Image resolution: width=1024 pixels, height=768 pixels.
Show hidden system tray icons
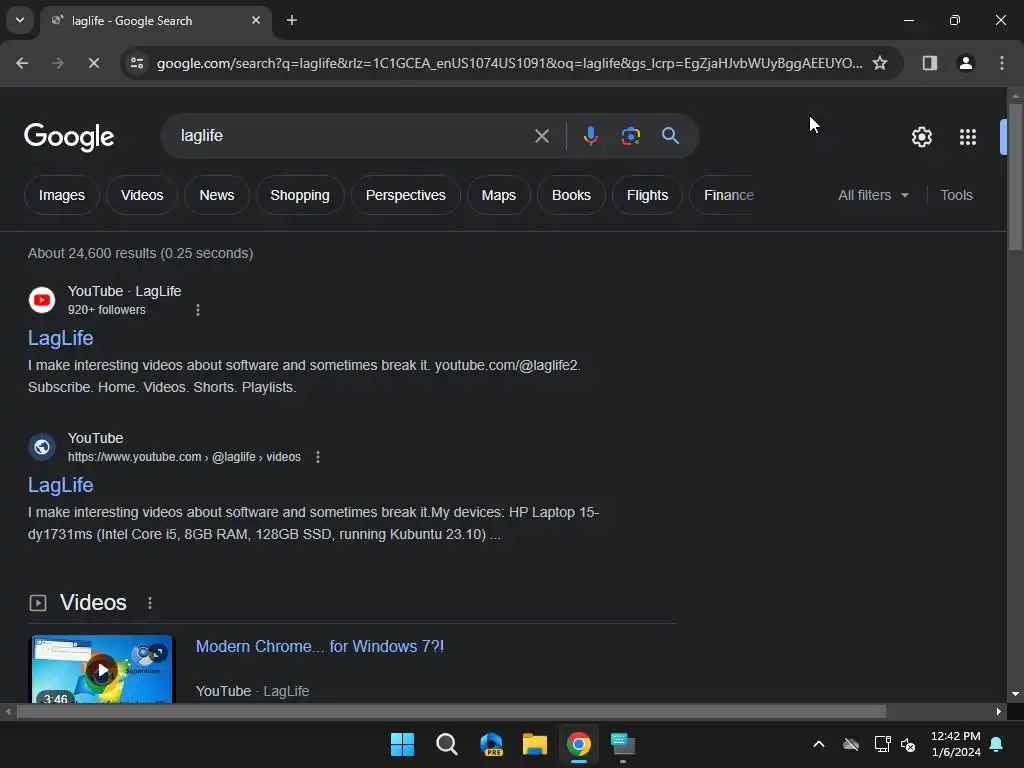[x=818, y=744]
